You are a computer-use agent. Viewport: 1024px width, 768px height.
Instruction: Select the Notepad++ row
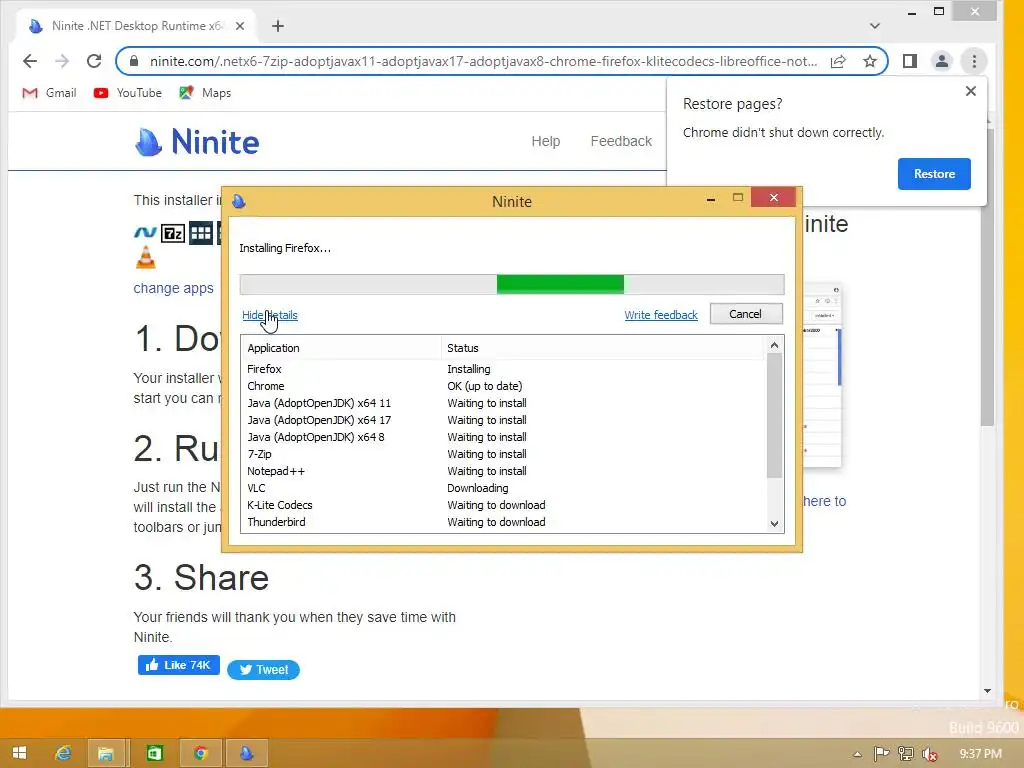click(x=503, y=471)
